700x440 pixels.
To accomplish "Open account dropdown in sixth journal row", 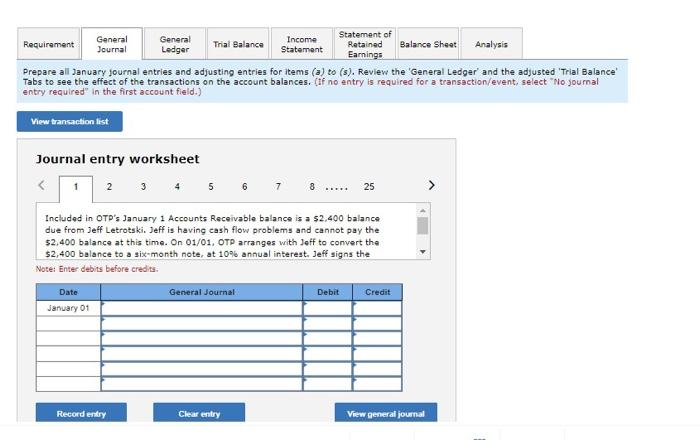I will 202,384.
